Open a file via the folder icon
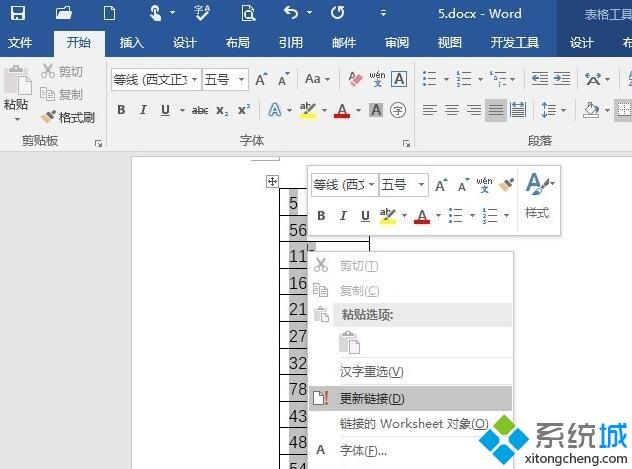 pos(63,13)
